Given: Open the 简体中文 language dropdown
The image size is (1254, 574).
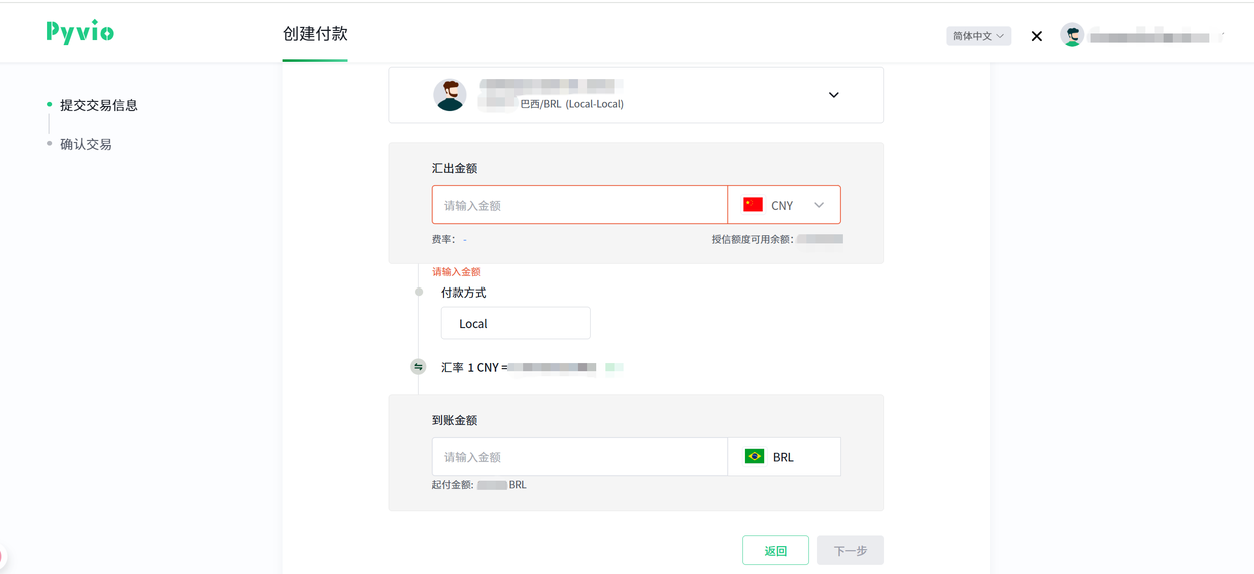Looking at the screenshot, I should 978,36.
